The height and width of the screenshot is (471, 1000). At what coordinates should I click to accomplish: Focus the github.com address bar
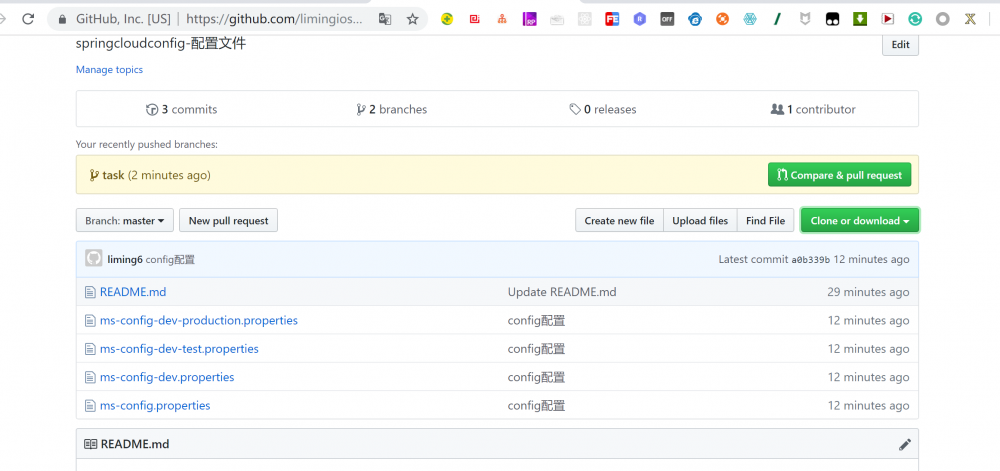click(x=274, y=19)
